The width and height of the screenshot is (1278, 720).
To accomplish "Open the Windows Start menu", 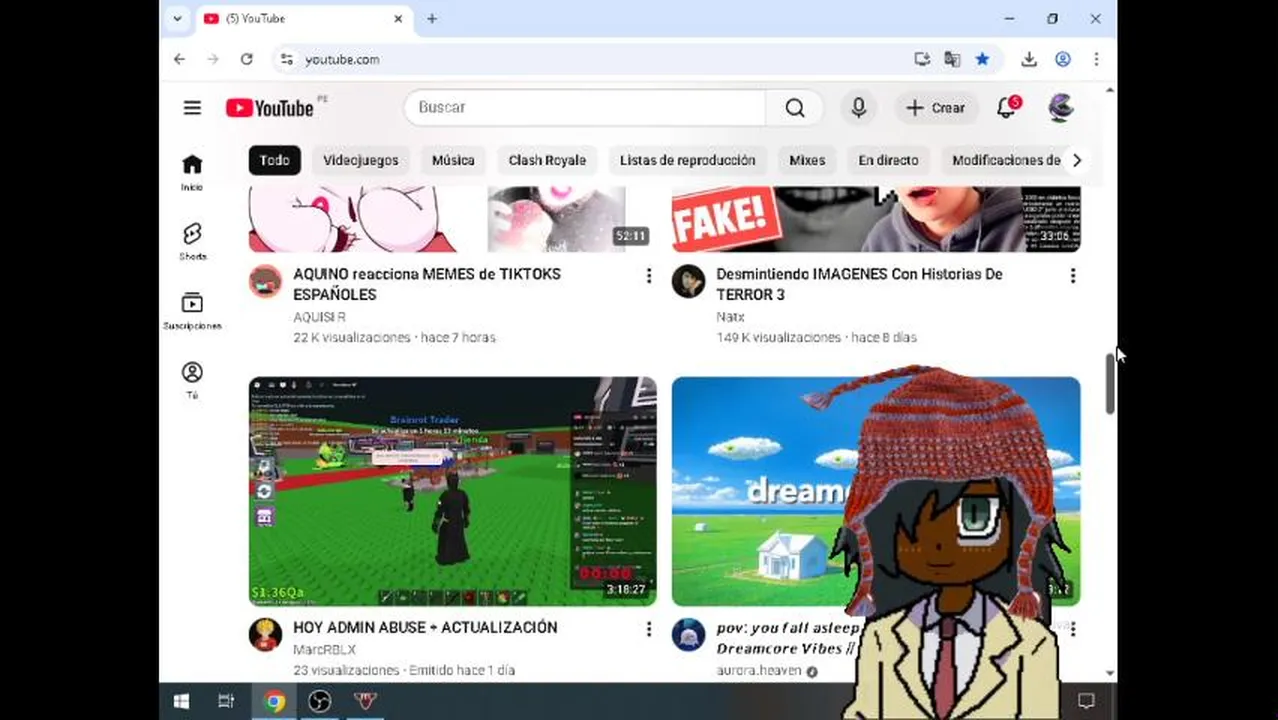I will (181, 701).
